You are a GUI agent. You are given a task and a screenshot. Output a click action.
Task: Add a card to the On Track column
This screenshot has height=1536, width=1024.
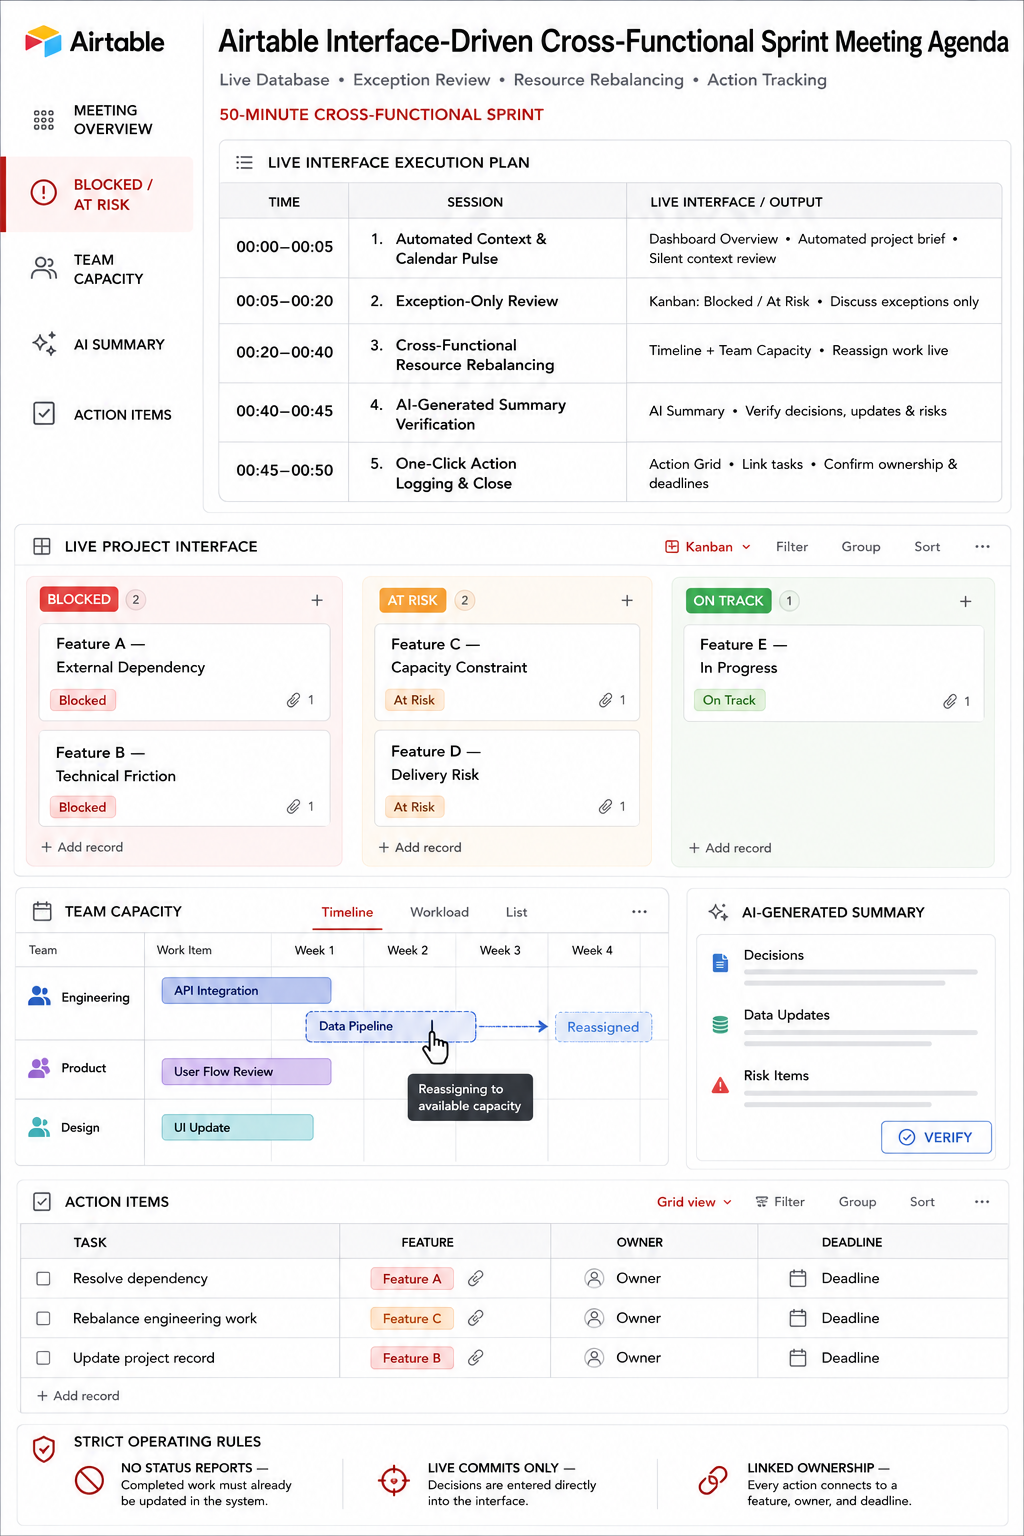pos(965,601)
